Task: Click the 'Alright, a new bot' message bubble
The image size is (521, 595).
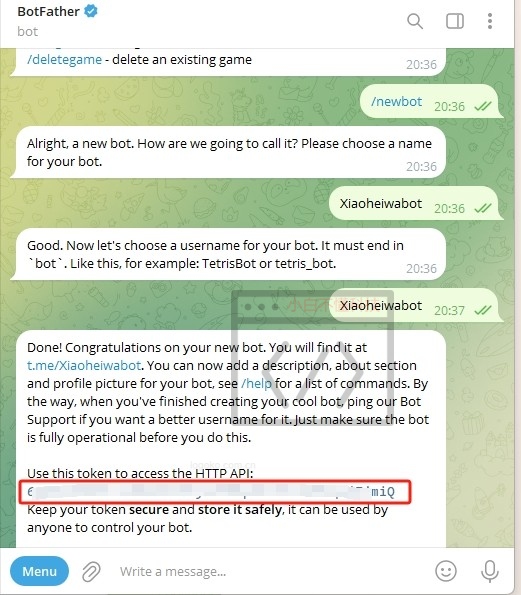Action: click(228, 152)
